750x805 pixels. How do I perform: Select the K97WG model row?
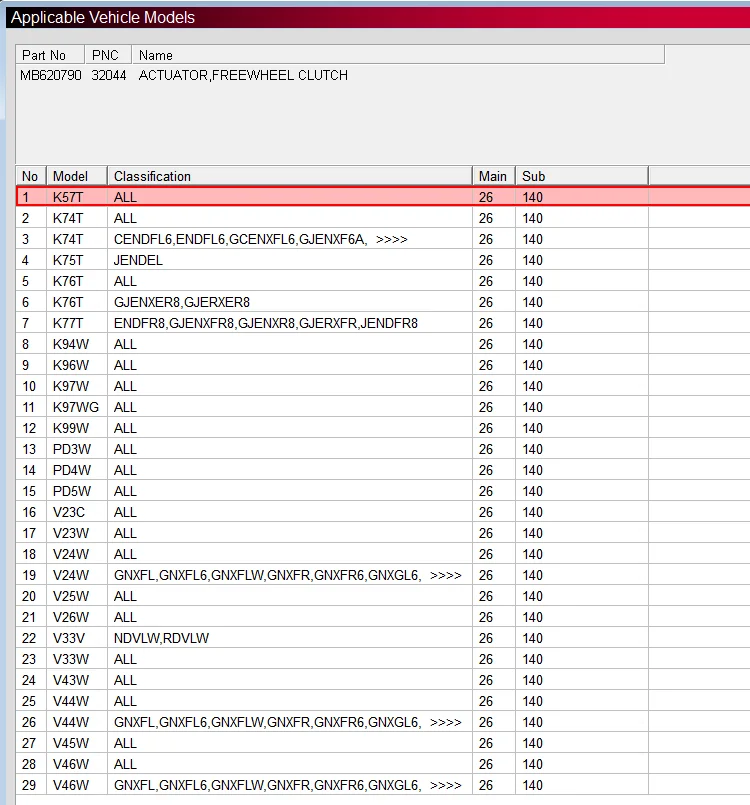(76, 407)
